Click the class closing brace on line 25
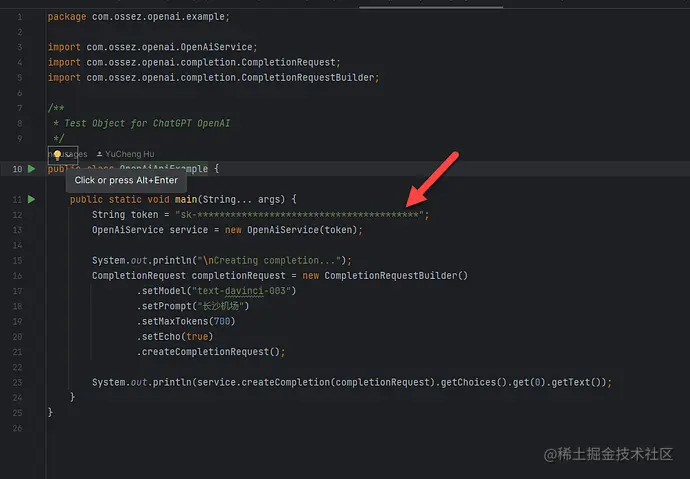Viewport: 690px width, 479px height. (x=50, y=413)
